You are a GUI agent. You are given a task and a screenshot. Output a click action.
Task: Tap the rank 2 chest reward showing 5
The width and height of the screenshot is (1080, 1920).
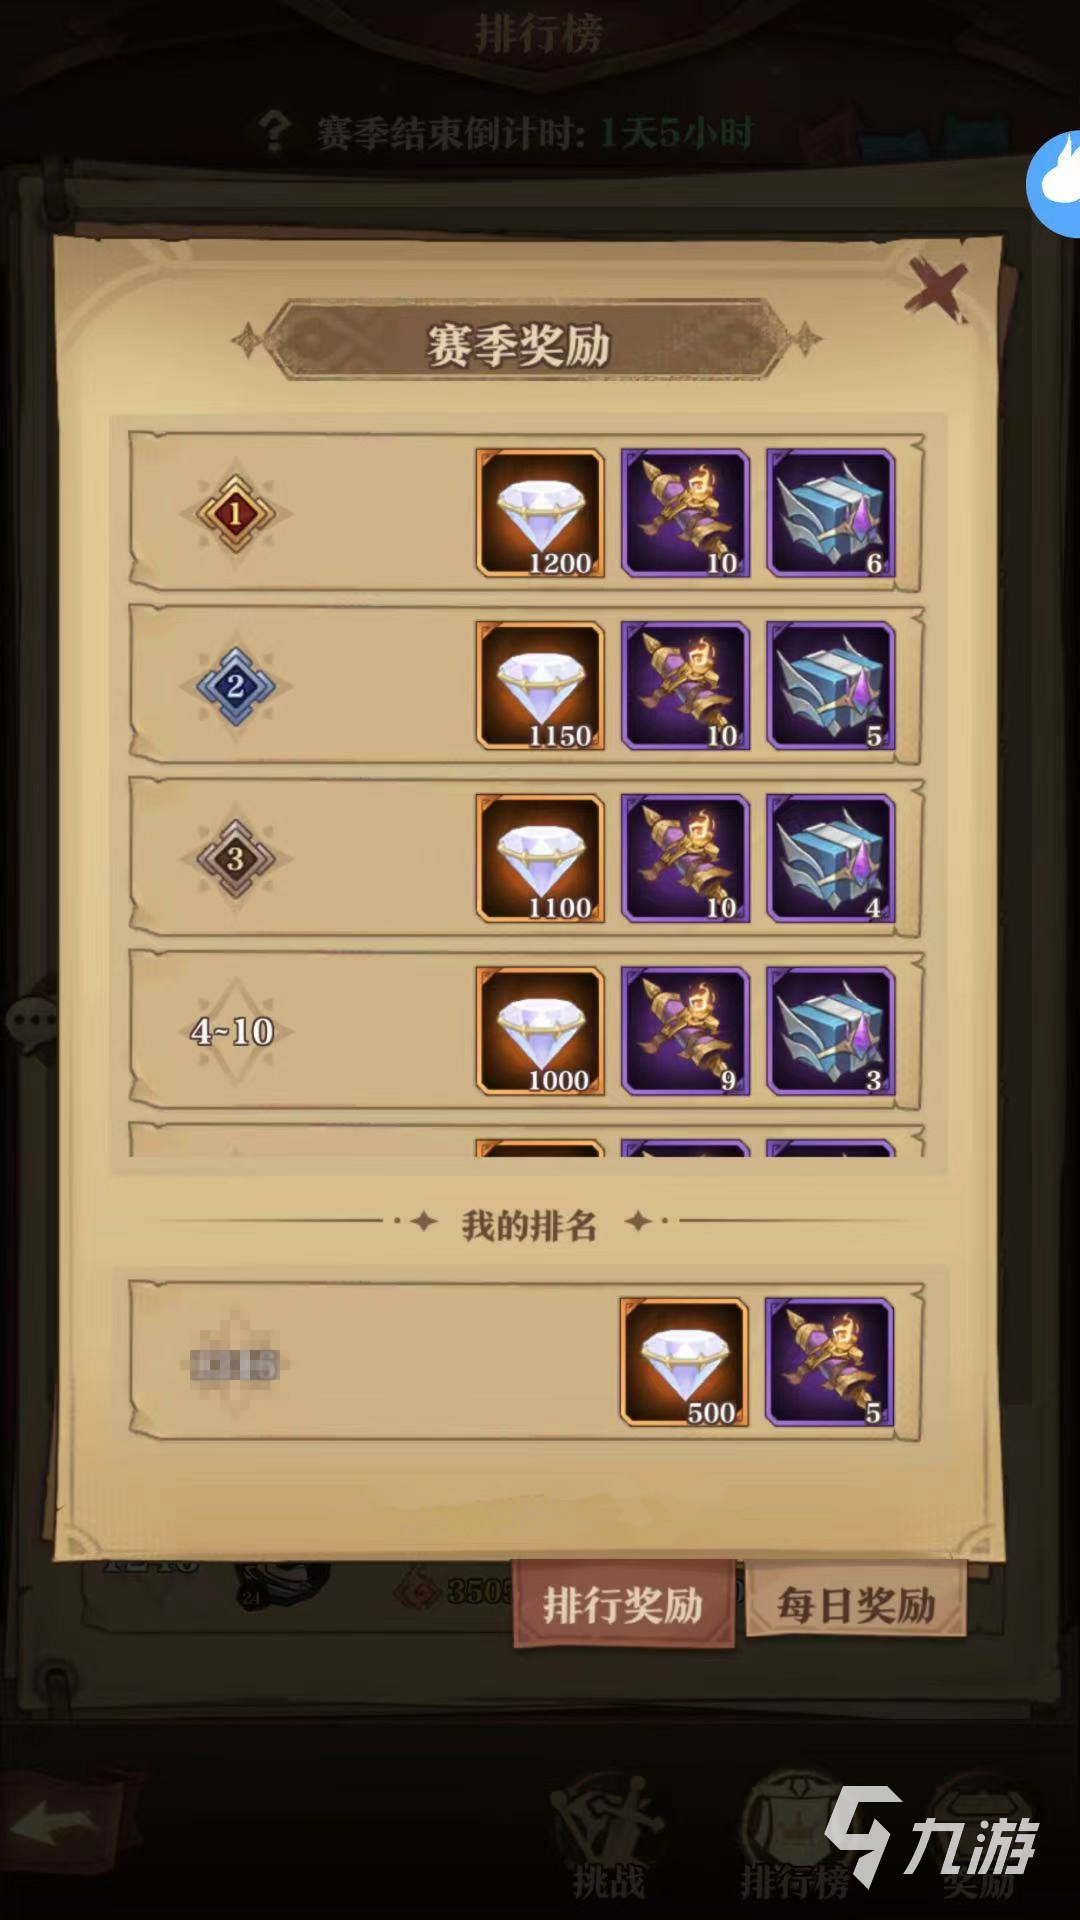(x=830, y=686)
